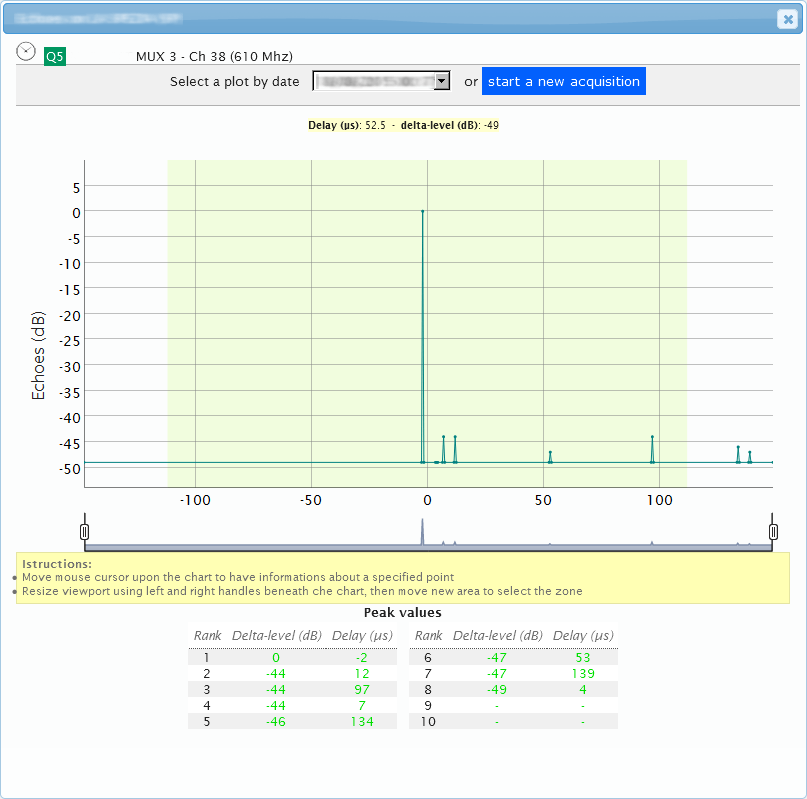Viewport: 807px width, 799px height.
Task: Click rank 4 delta-level value -44
Action: (x=276, y=705)
